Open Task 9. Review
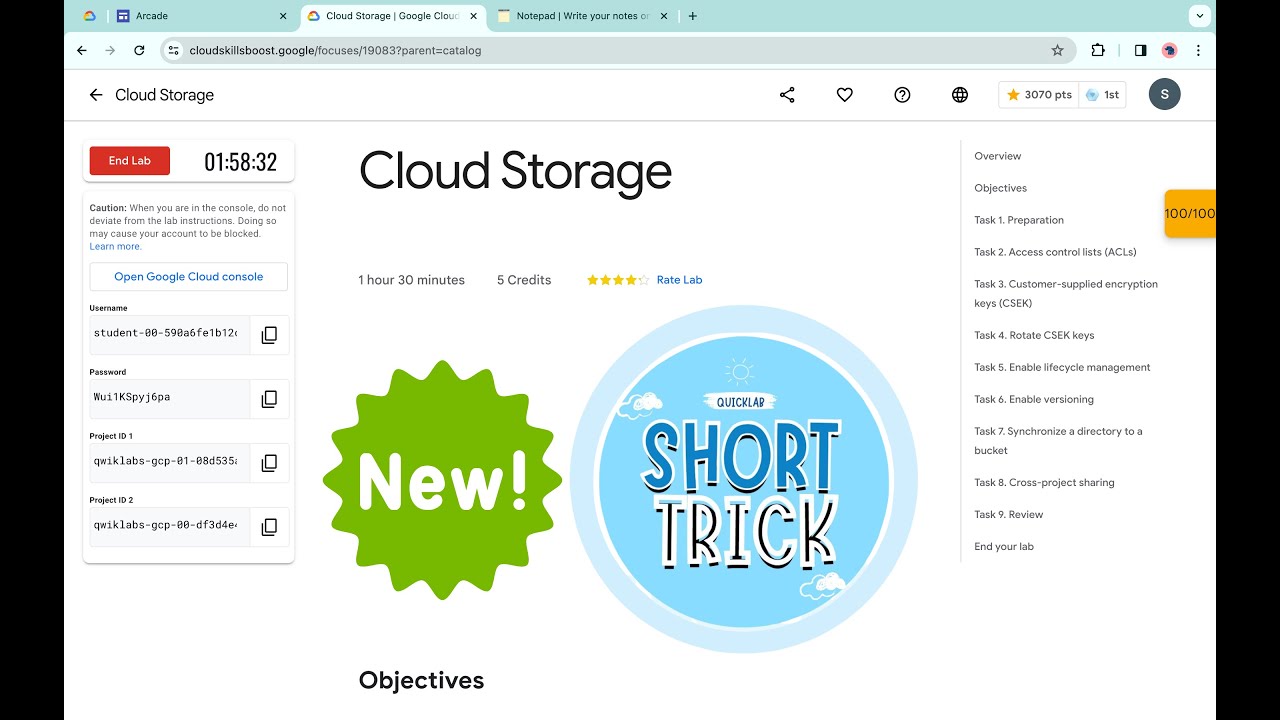The height and width of the screenshot is (720, 1280). (1008, 514)
